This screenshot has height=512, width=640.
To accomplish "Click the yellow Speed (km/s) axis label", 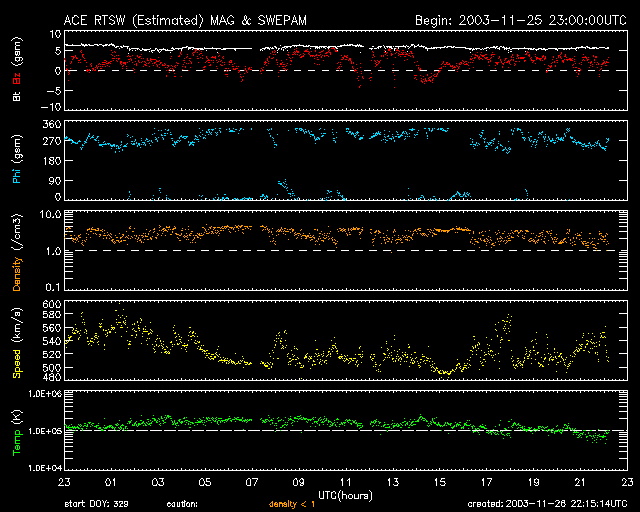I will point(17,345).
